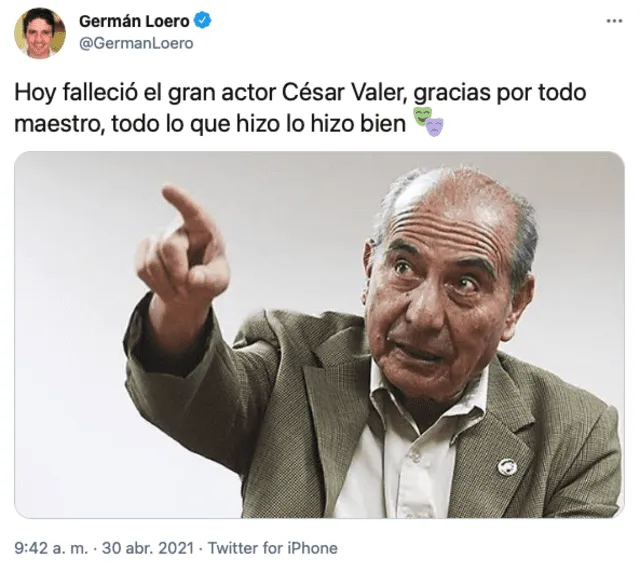This screenshot has height=572, width=640.
Task: Click the green happy theater mask emoji
Action: (422, 116)
